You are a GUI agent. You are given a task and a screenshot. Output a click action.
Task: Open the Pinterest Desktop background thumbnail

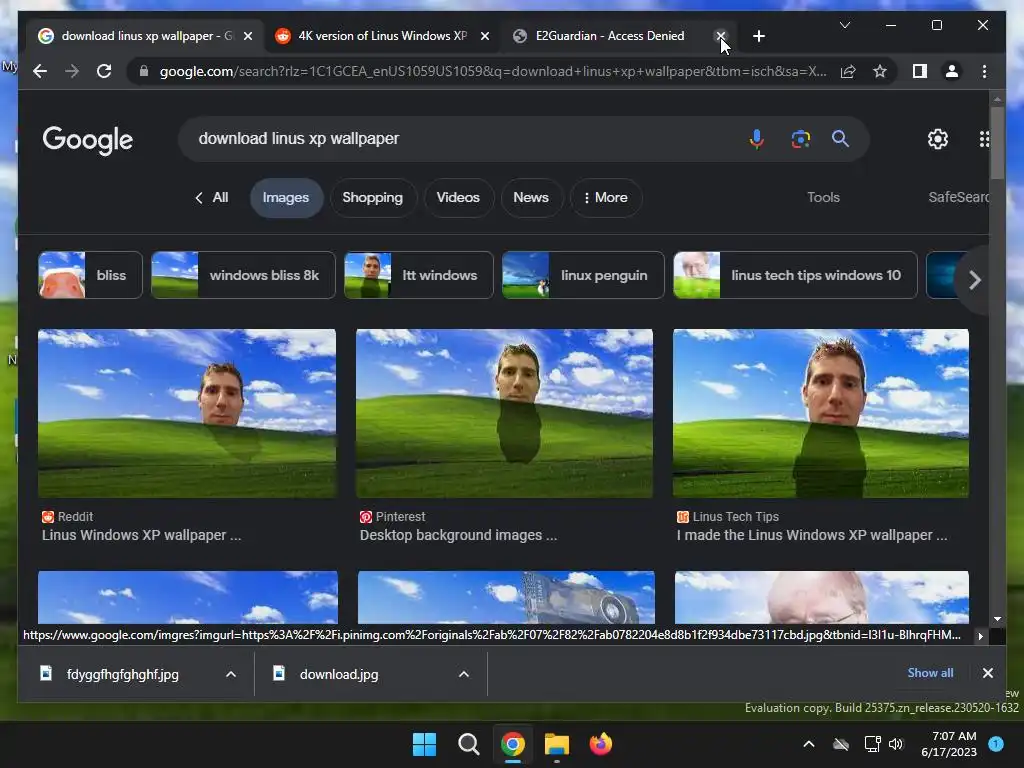pos(504,413)
